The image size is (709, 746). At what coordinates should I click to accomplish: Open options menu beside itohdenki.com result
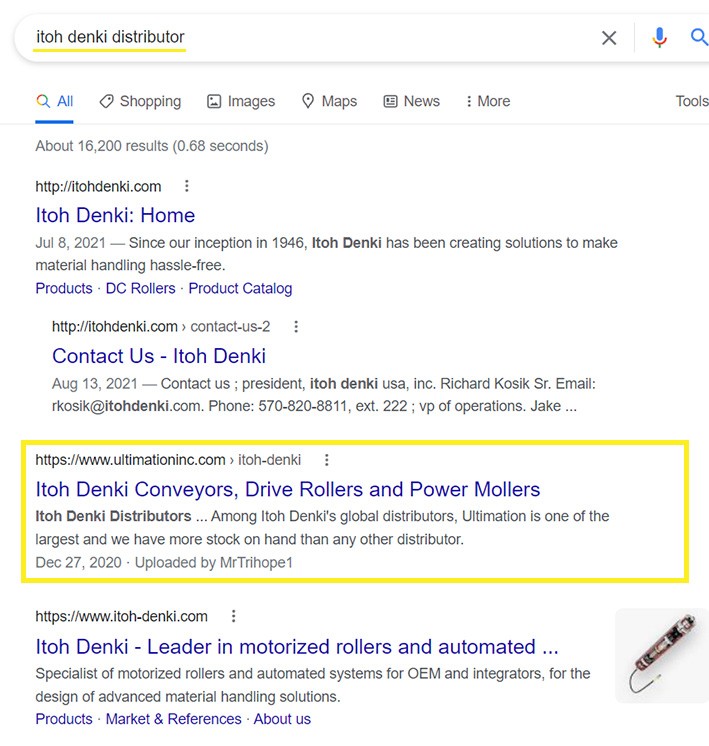[x=186, y=186]
